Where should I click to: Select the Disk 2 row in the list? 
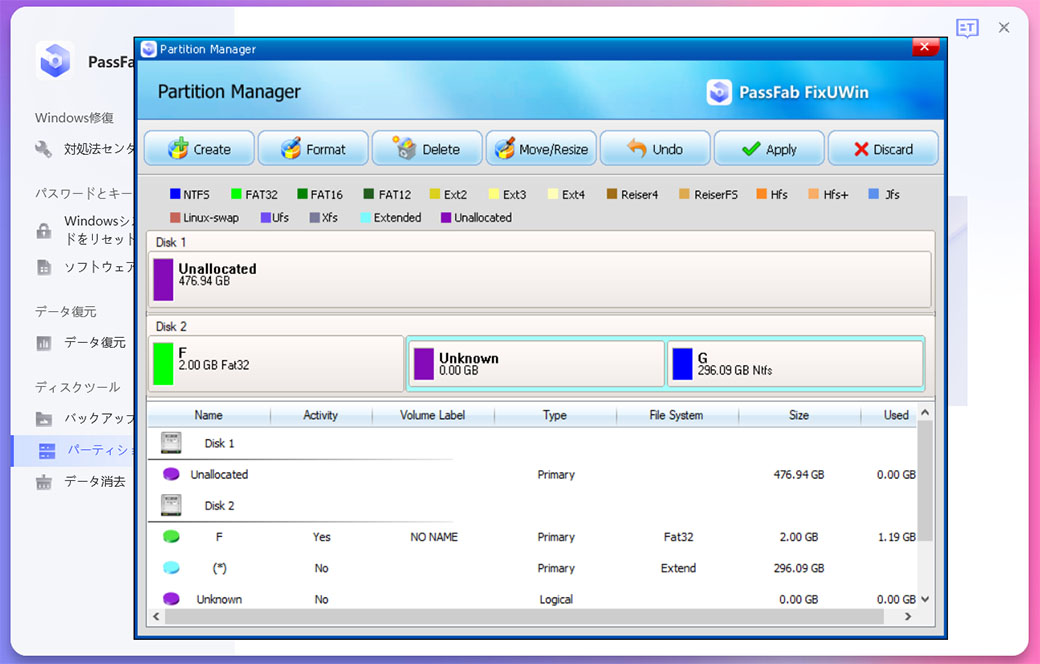coord(219,506)
